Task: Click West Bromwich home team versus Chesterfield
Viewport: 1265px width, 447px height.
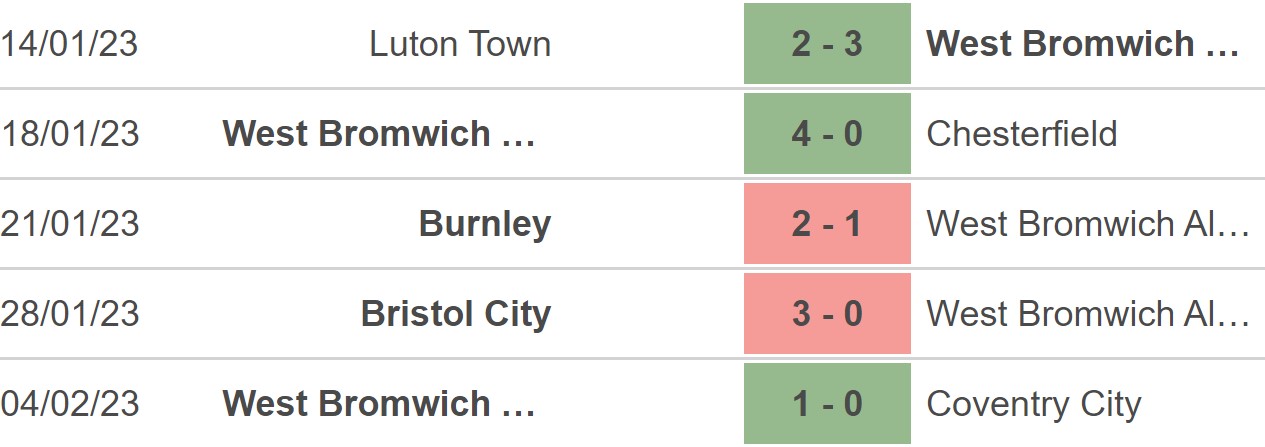Action: 379,134
